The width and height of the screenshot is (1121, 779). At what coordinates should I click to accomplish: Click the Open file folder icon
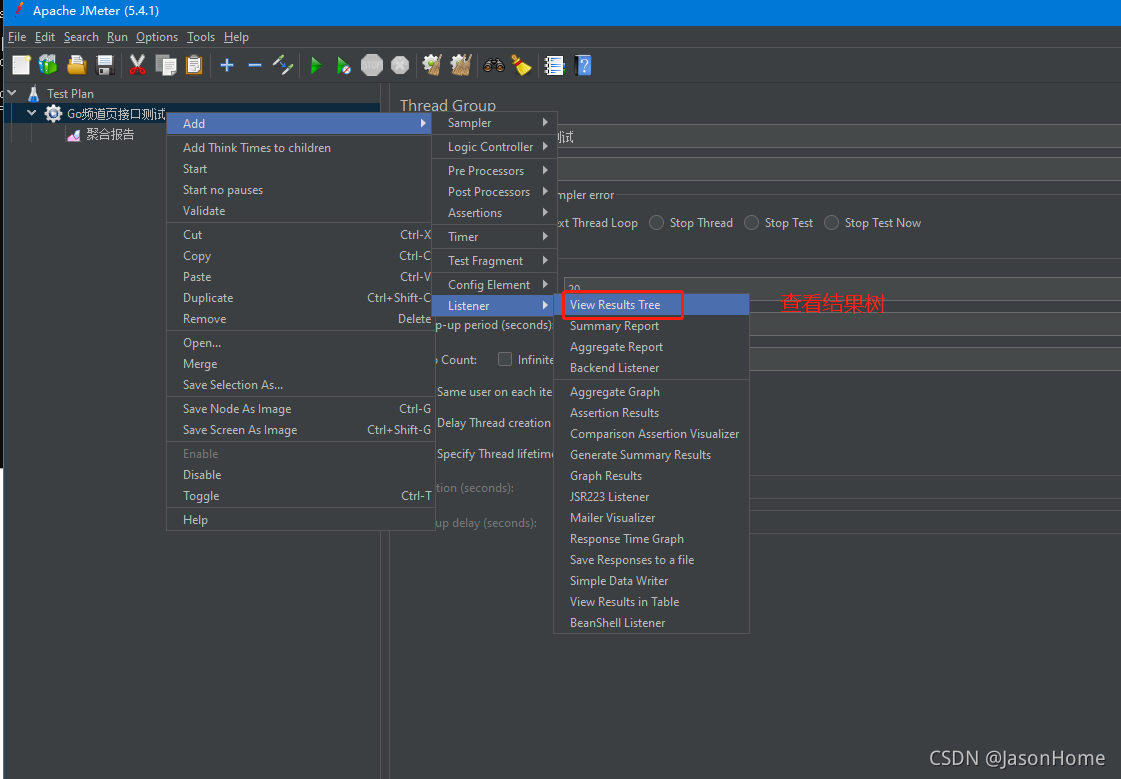(x=76, y=65)
